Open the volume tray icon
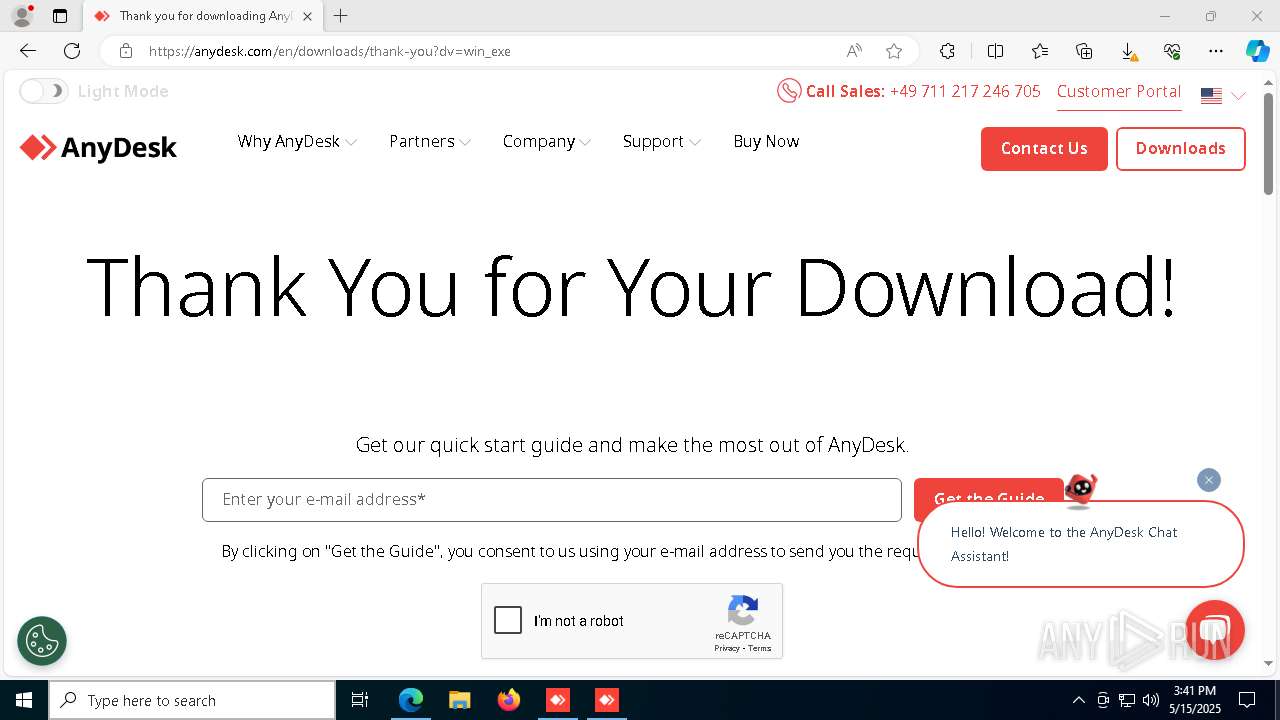 1150,700
